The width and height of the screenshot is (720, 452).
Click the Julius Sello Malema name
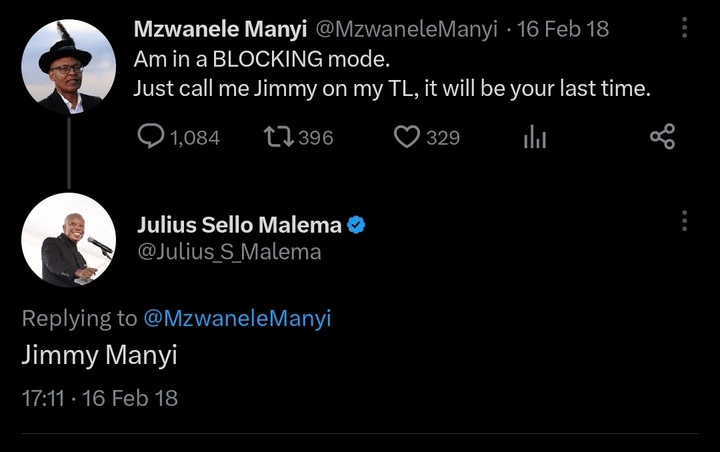coord(239,226)
